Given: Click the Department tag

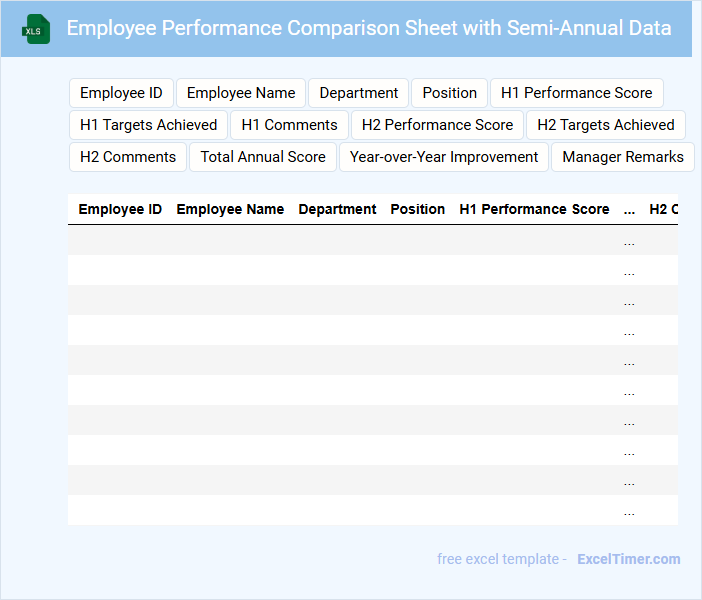Looking at the screenshot, I should 359,93.
